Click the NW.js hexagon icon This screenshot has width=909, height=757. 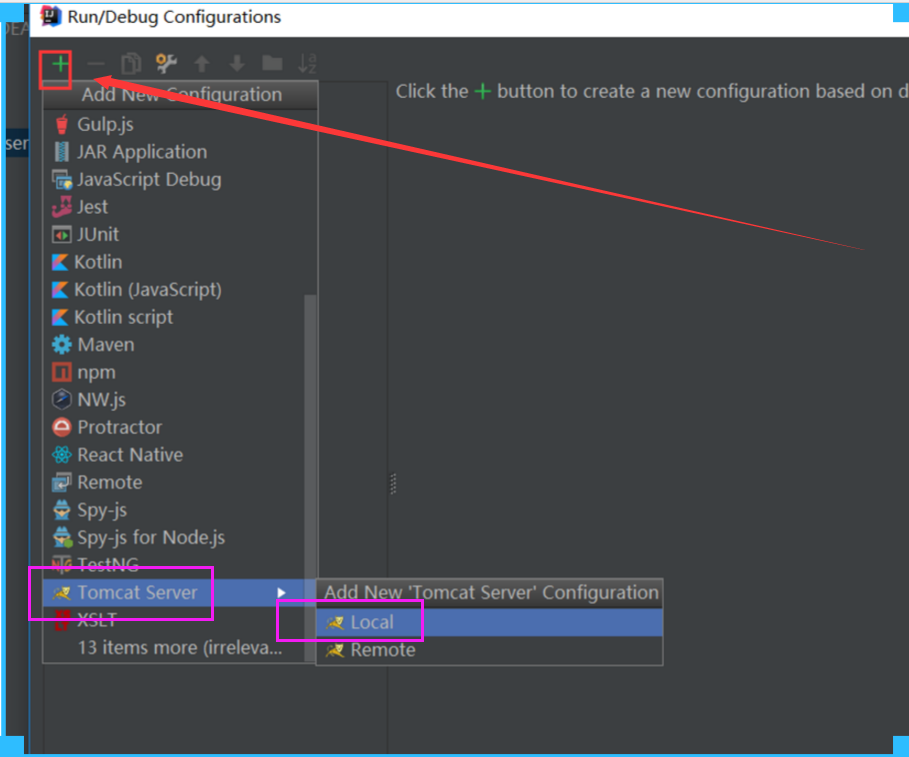(61, 399)
